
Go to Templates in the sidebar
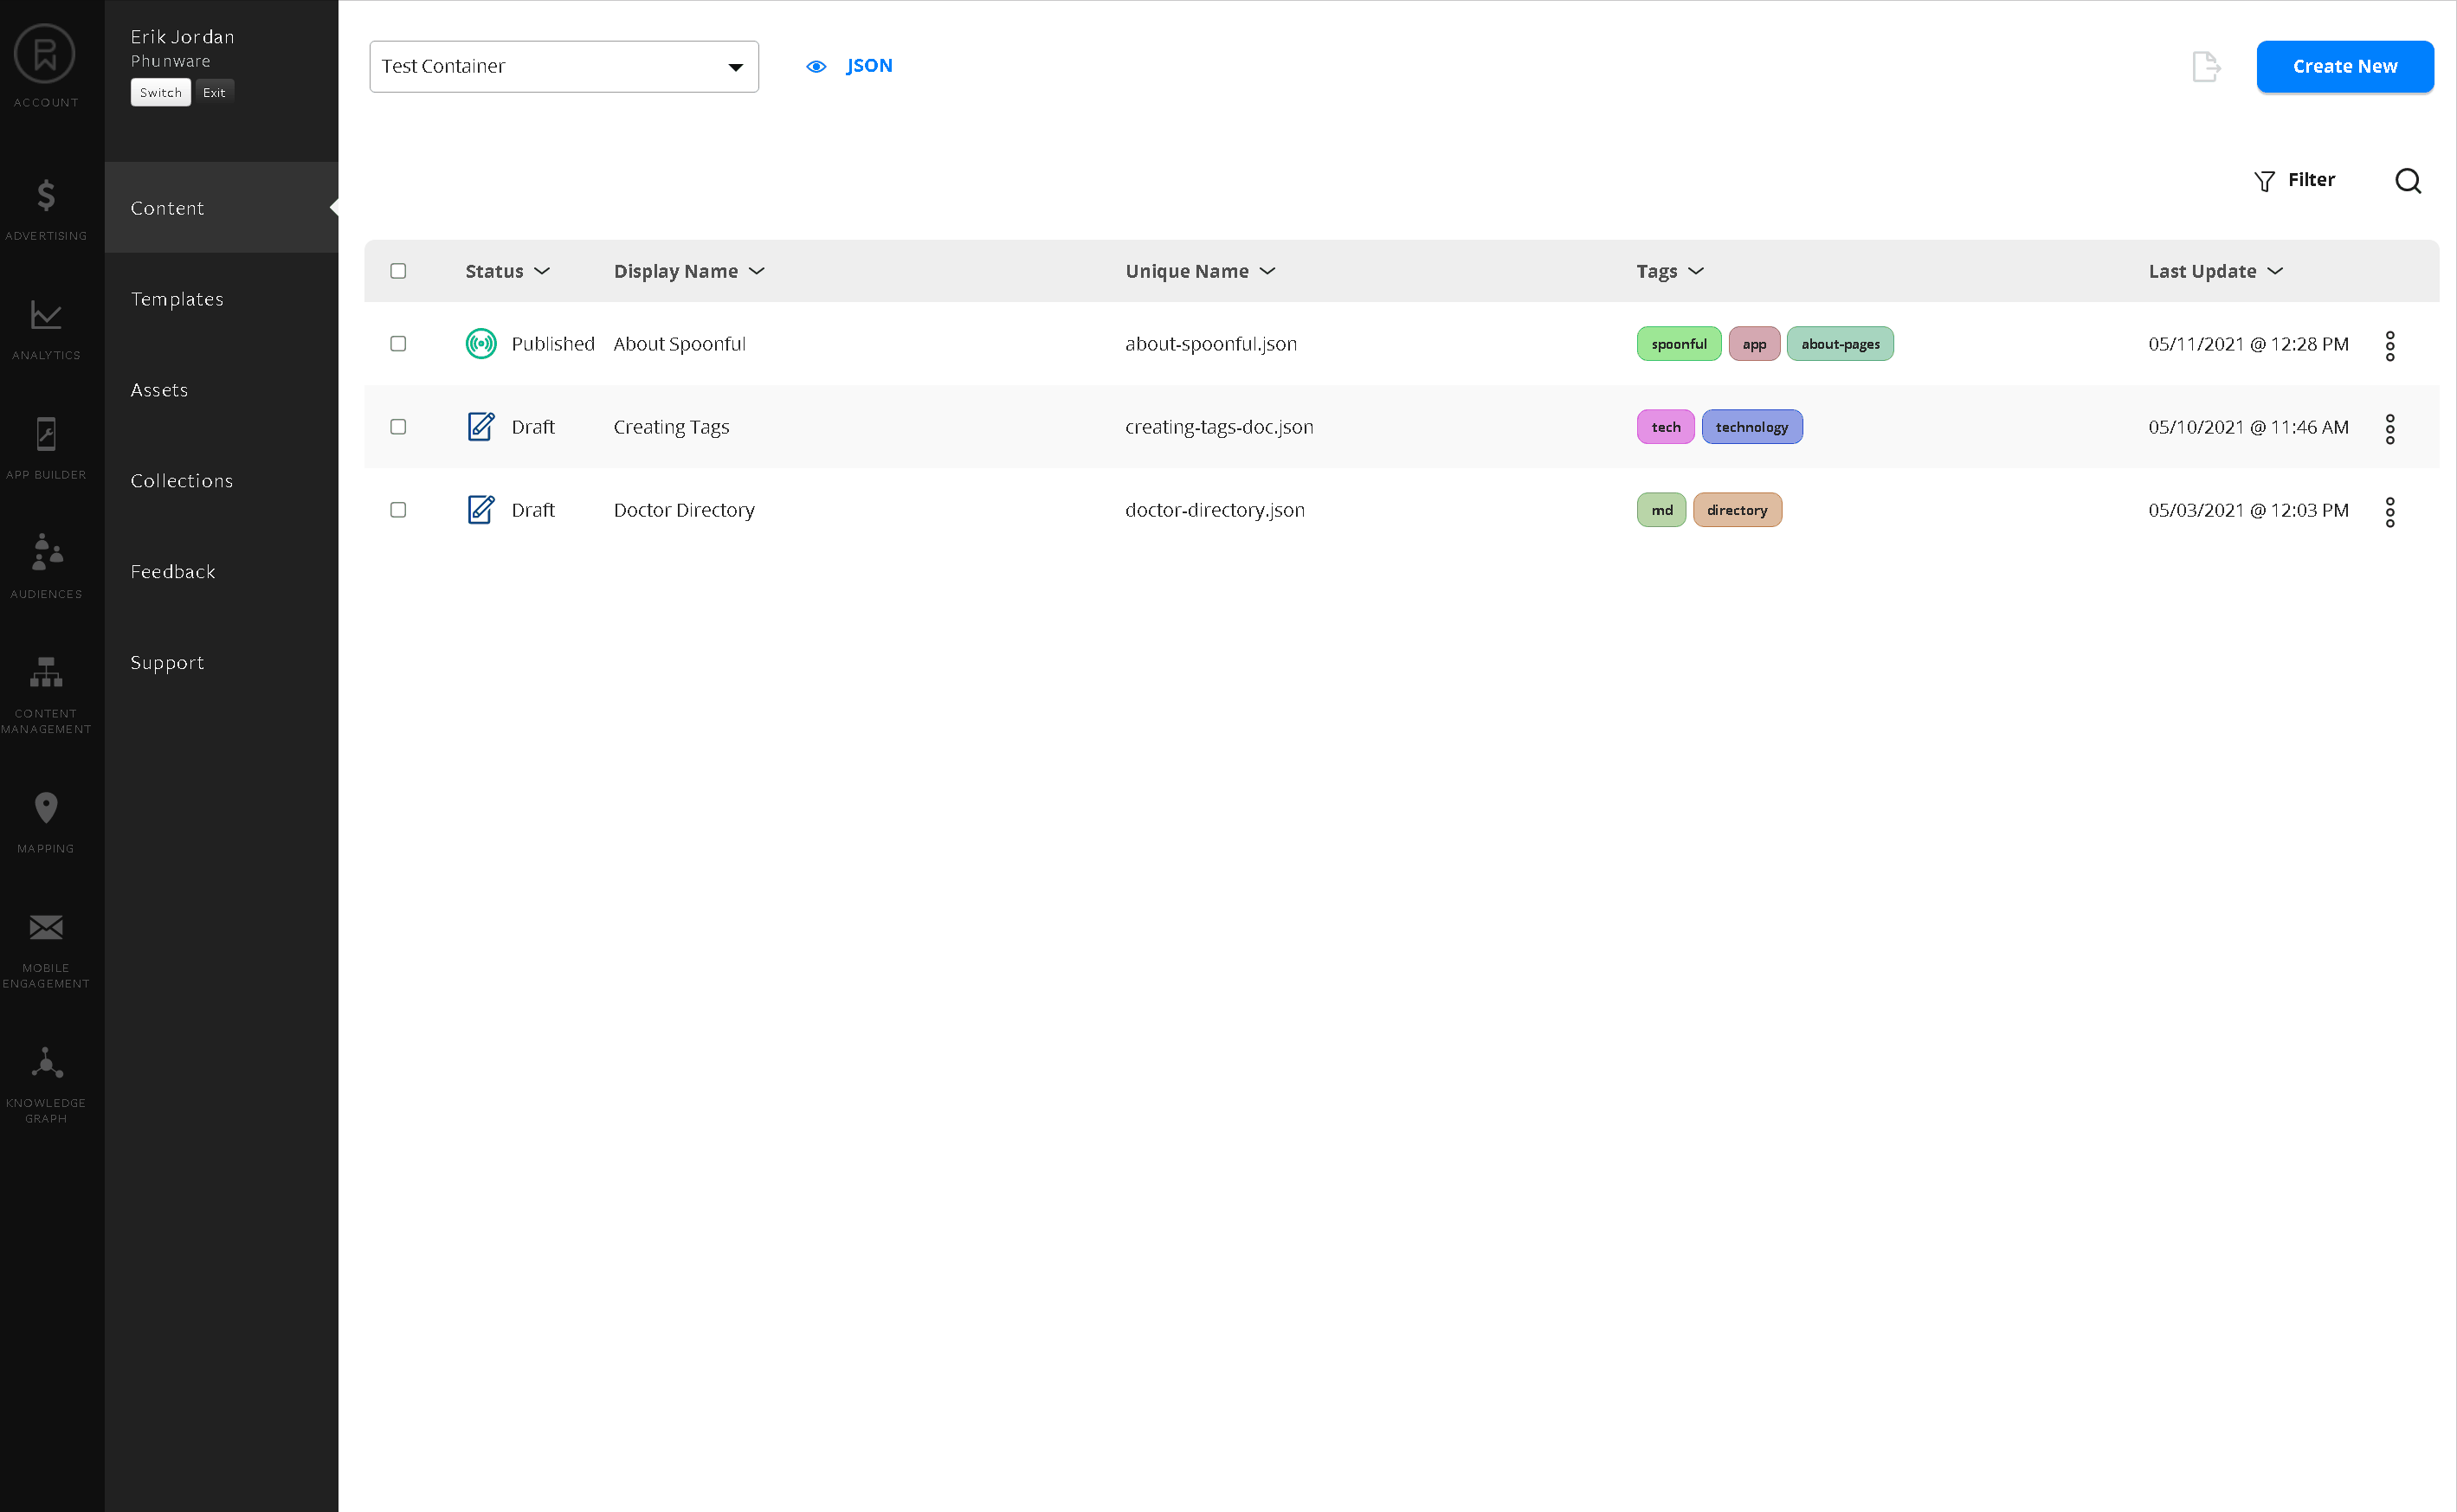[177, 299]
